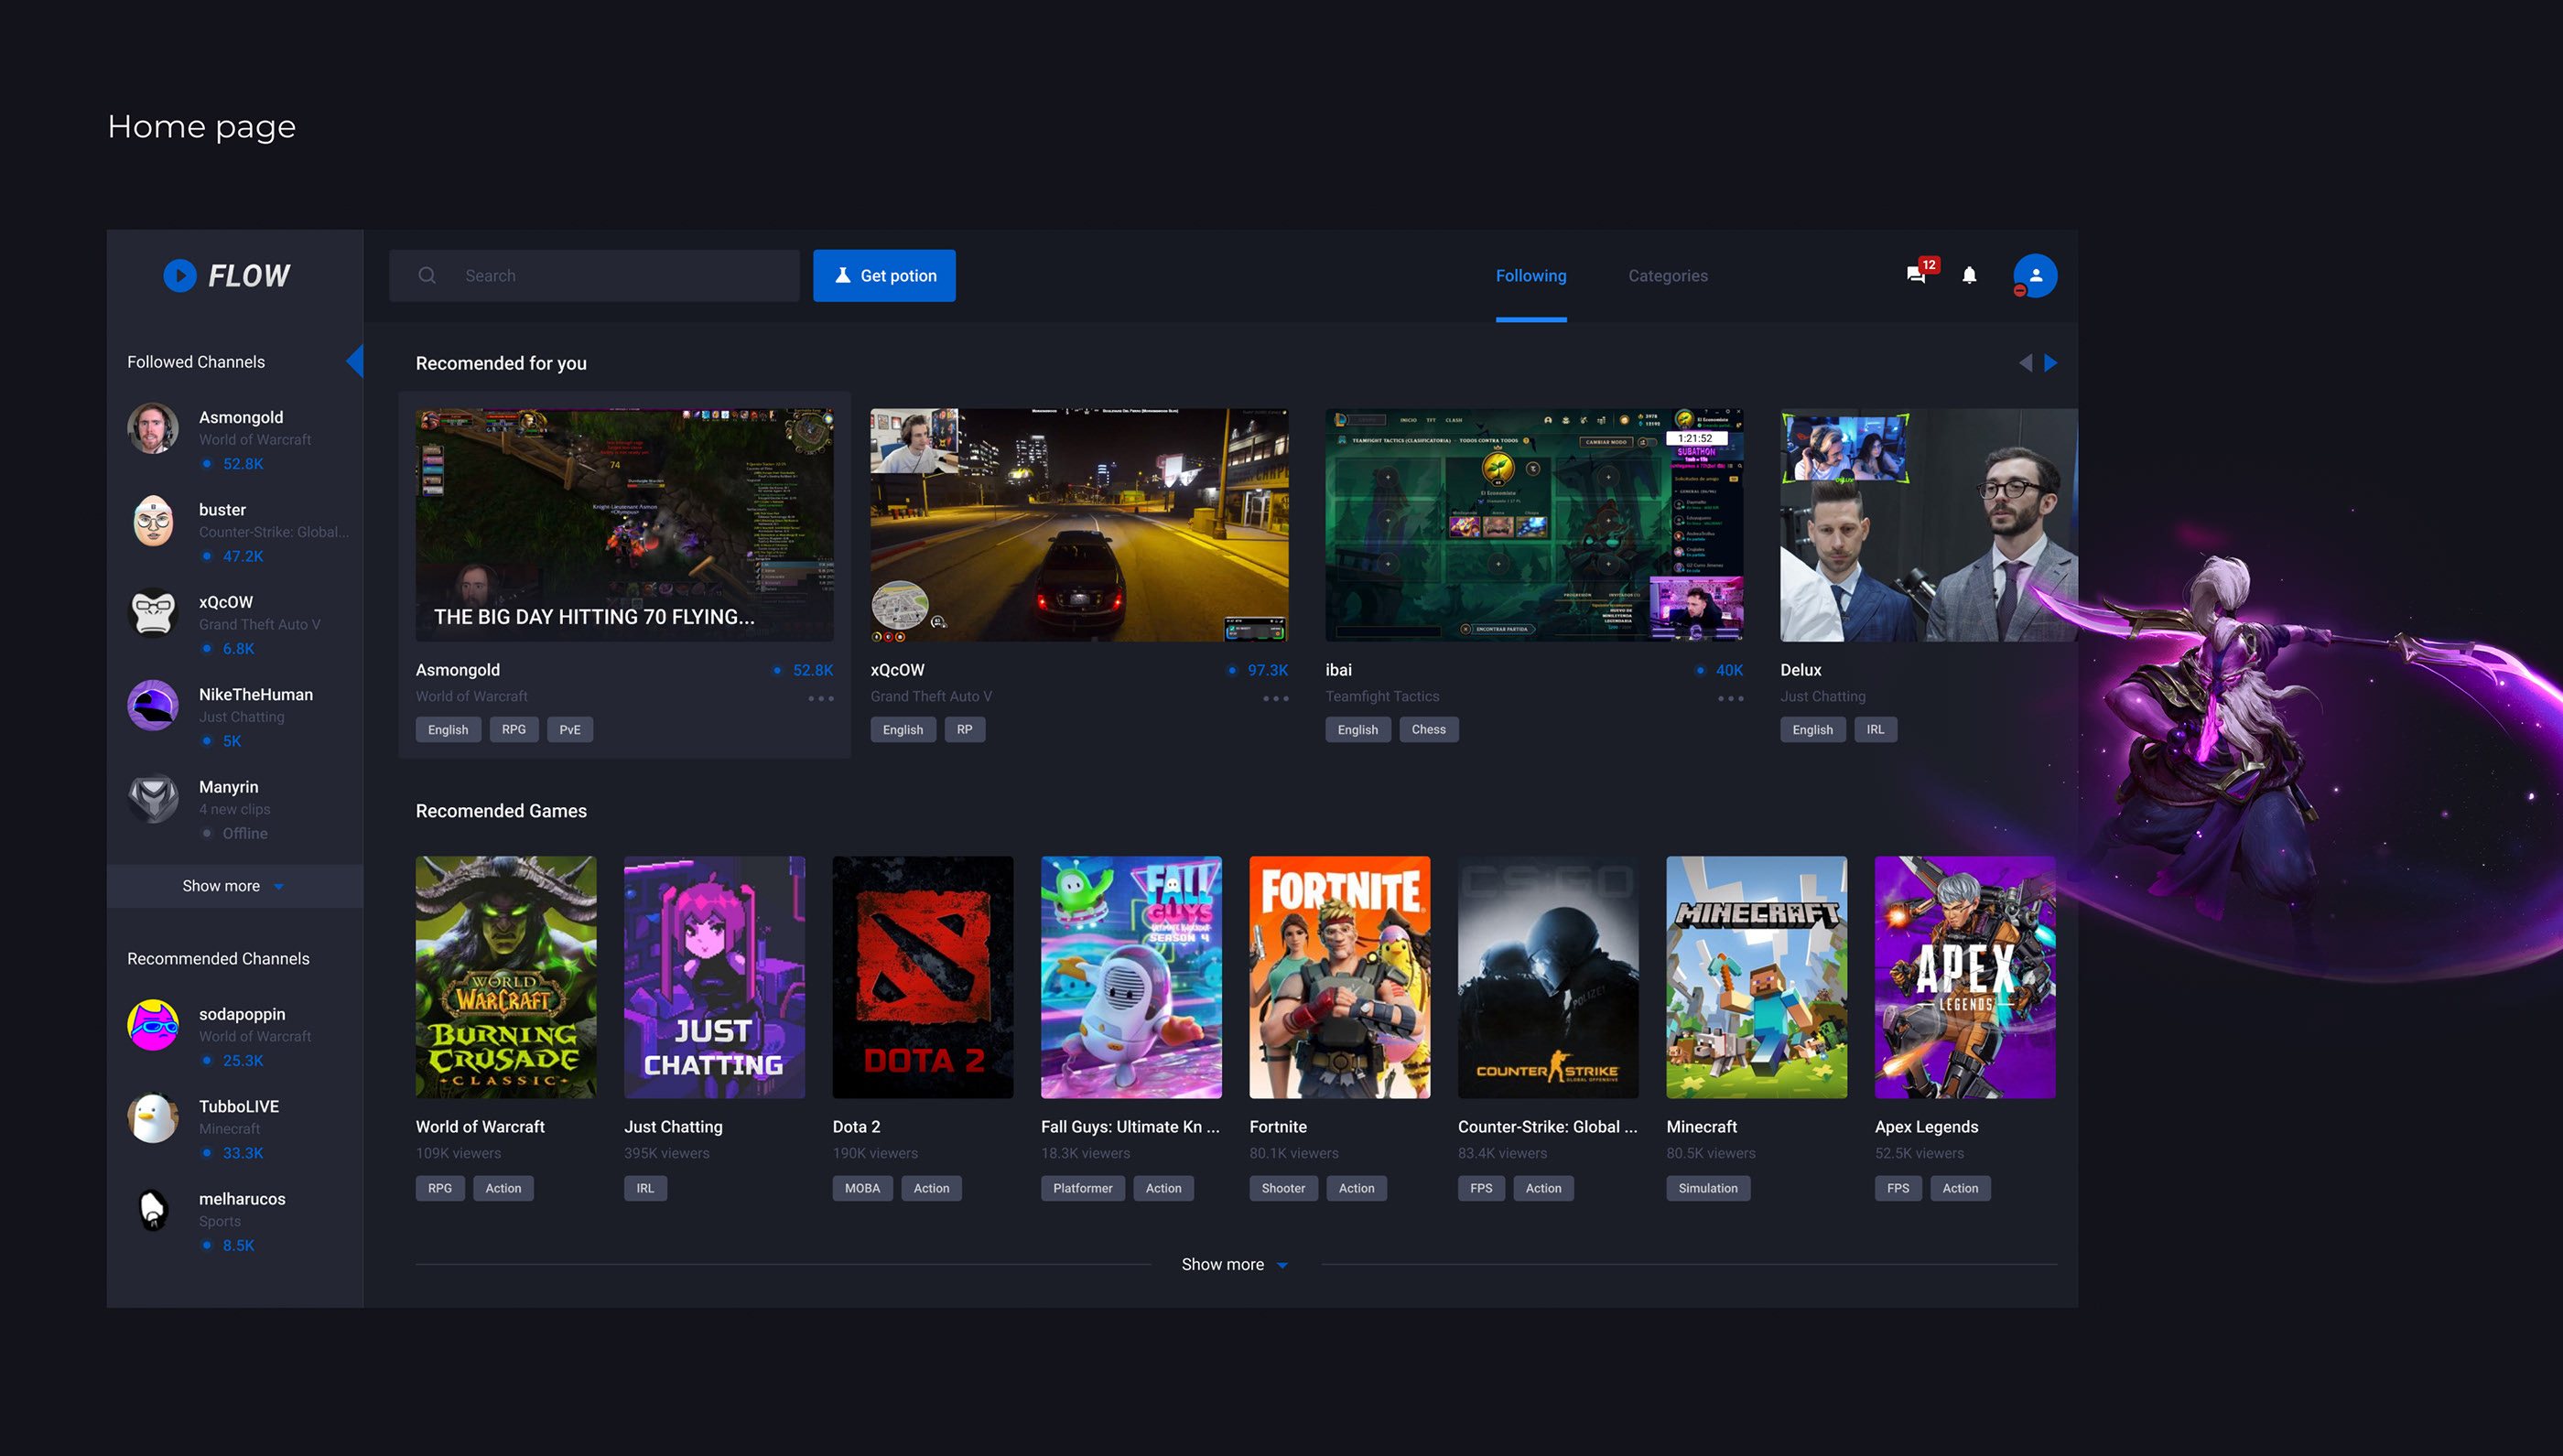Collapse the Followed Channels sidebar arrow

pos(355,361)
